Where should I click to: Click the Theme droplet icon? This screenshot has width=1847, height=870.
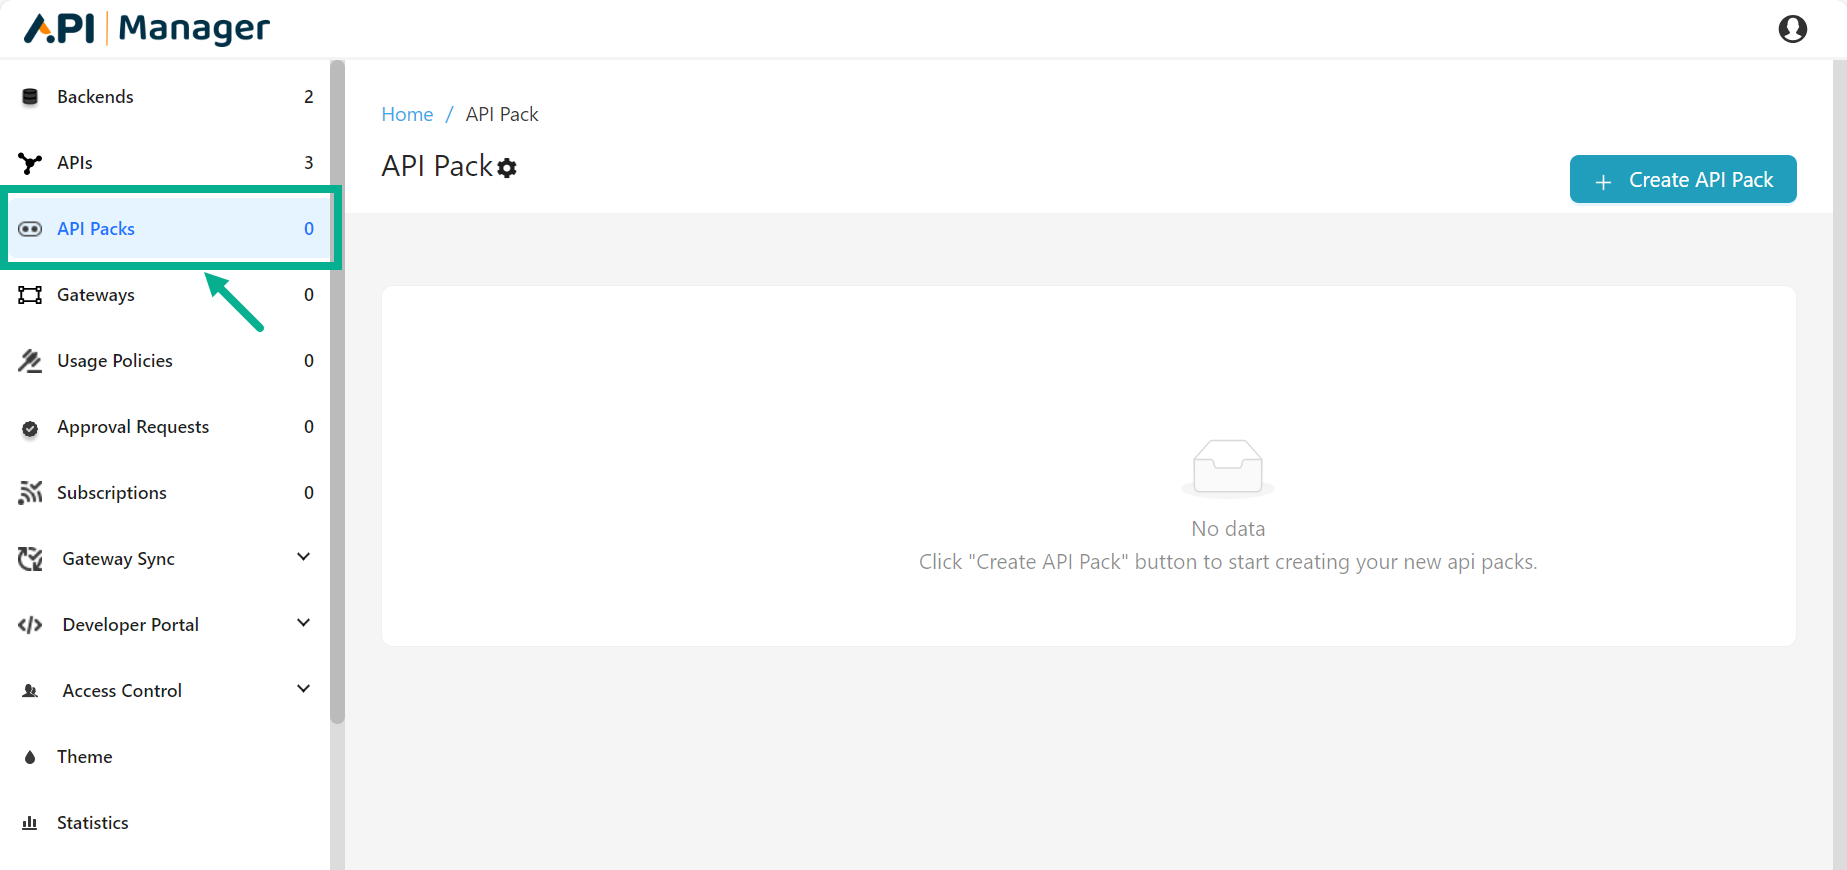tap(30, 757)
